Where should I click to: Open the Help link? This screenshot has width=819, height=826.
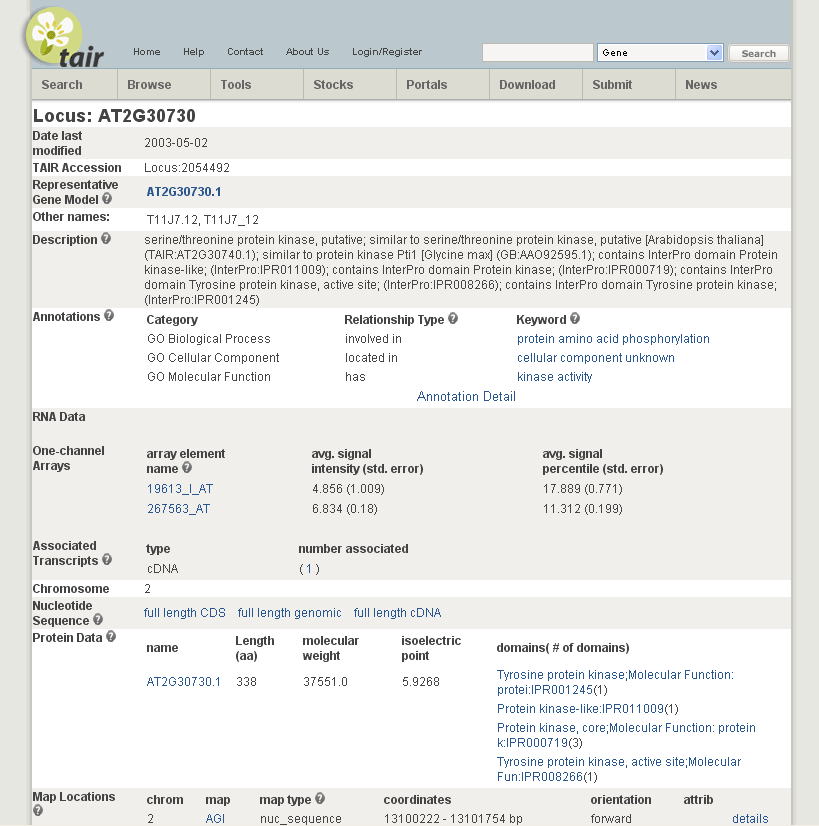(x=193, y=52)
